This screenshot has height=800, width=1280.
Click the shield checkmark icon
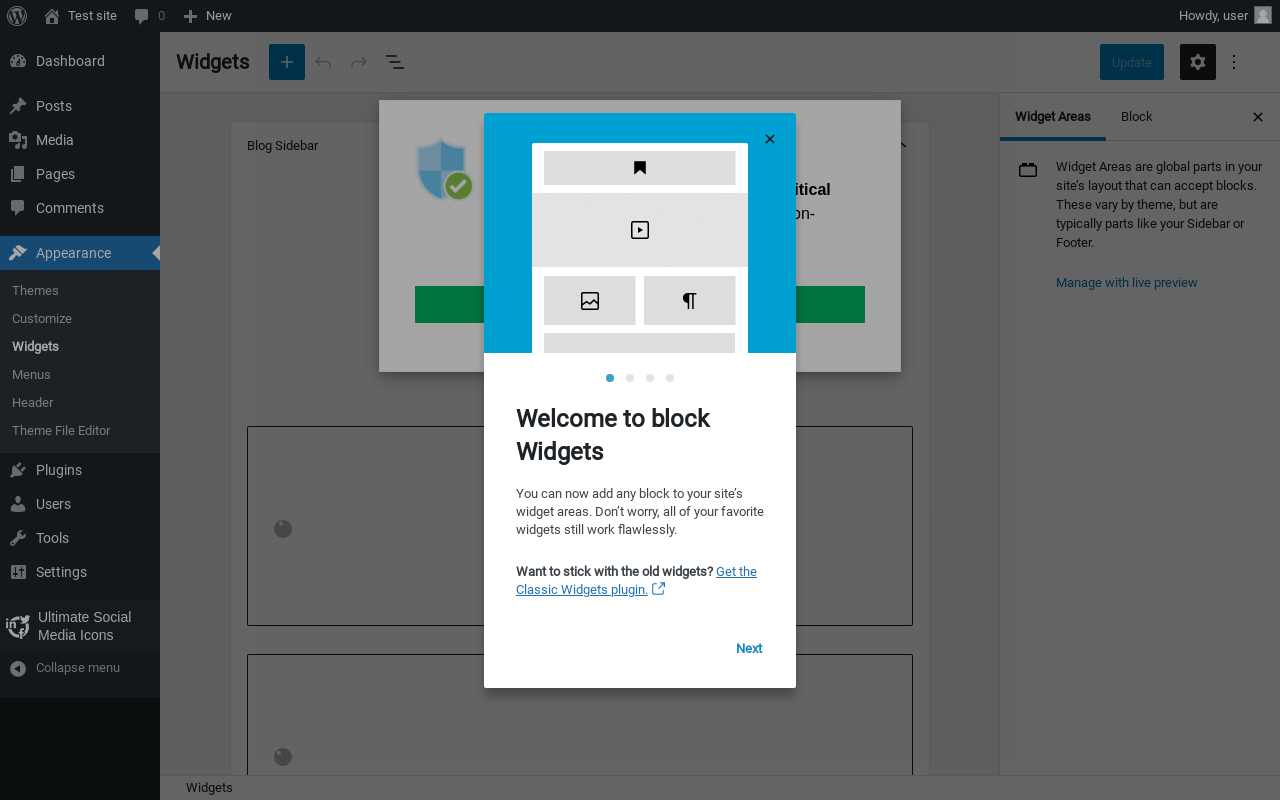coord(444,170)
